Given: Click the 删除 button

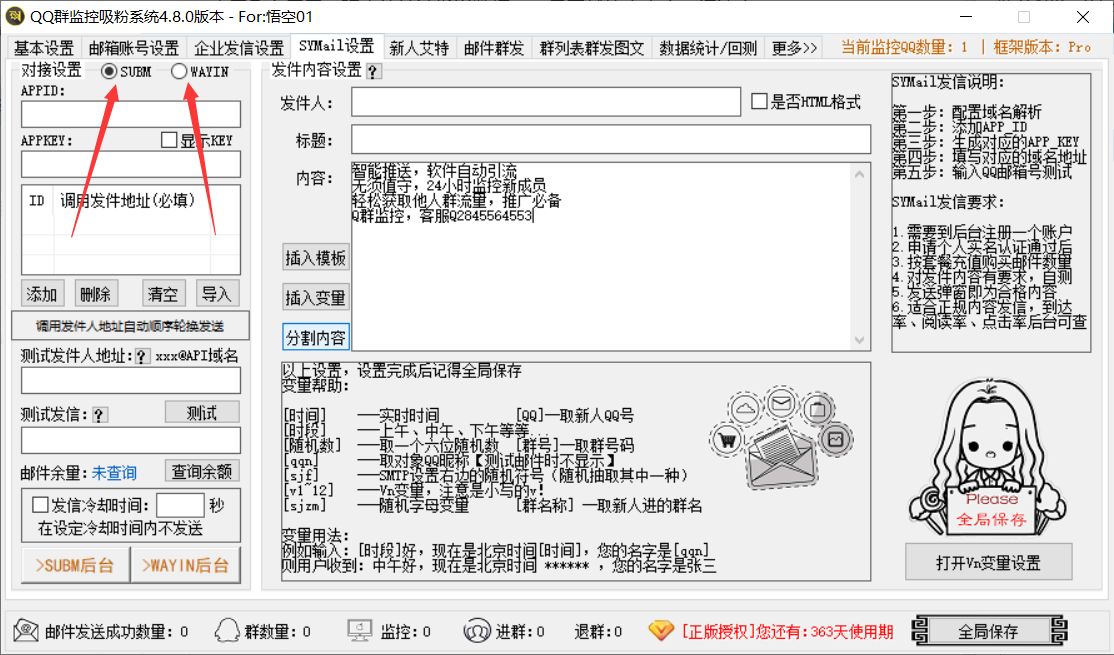Looking at the screenshot, I should [x=95, y=293].
